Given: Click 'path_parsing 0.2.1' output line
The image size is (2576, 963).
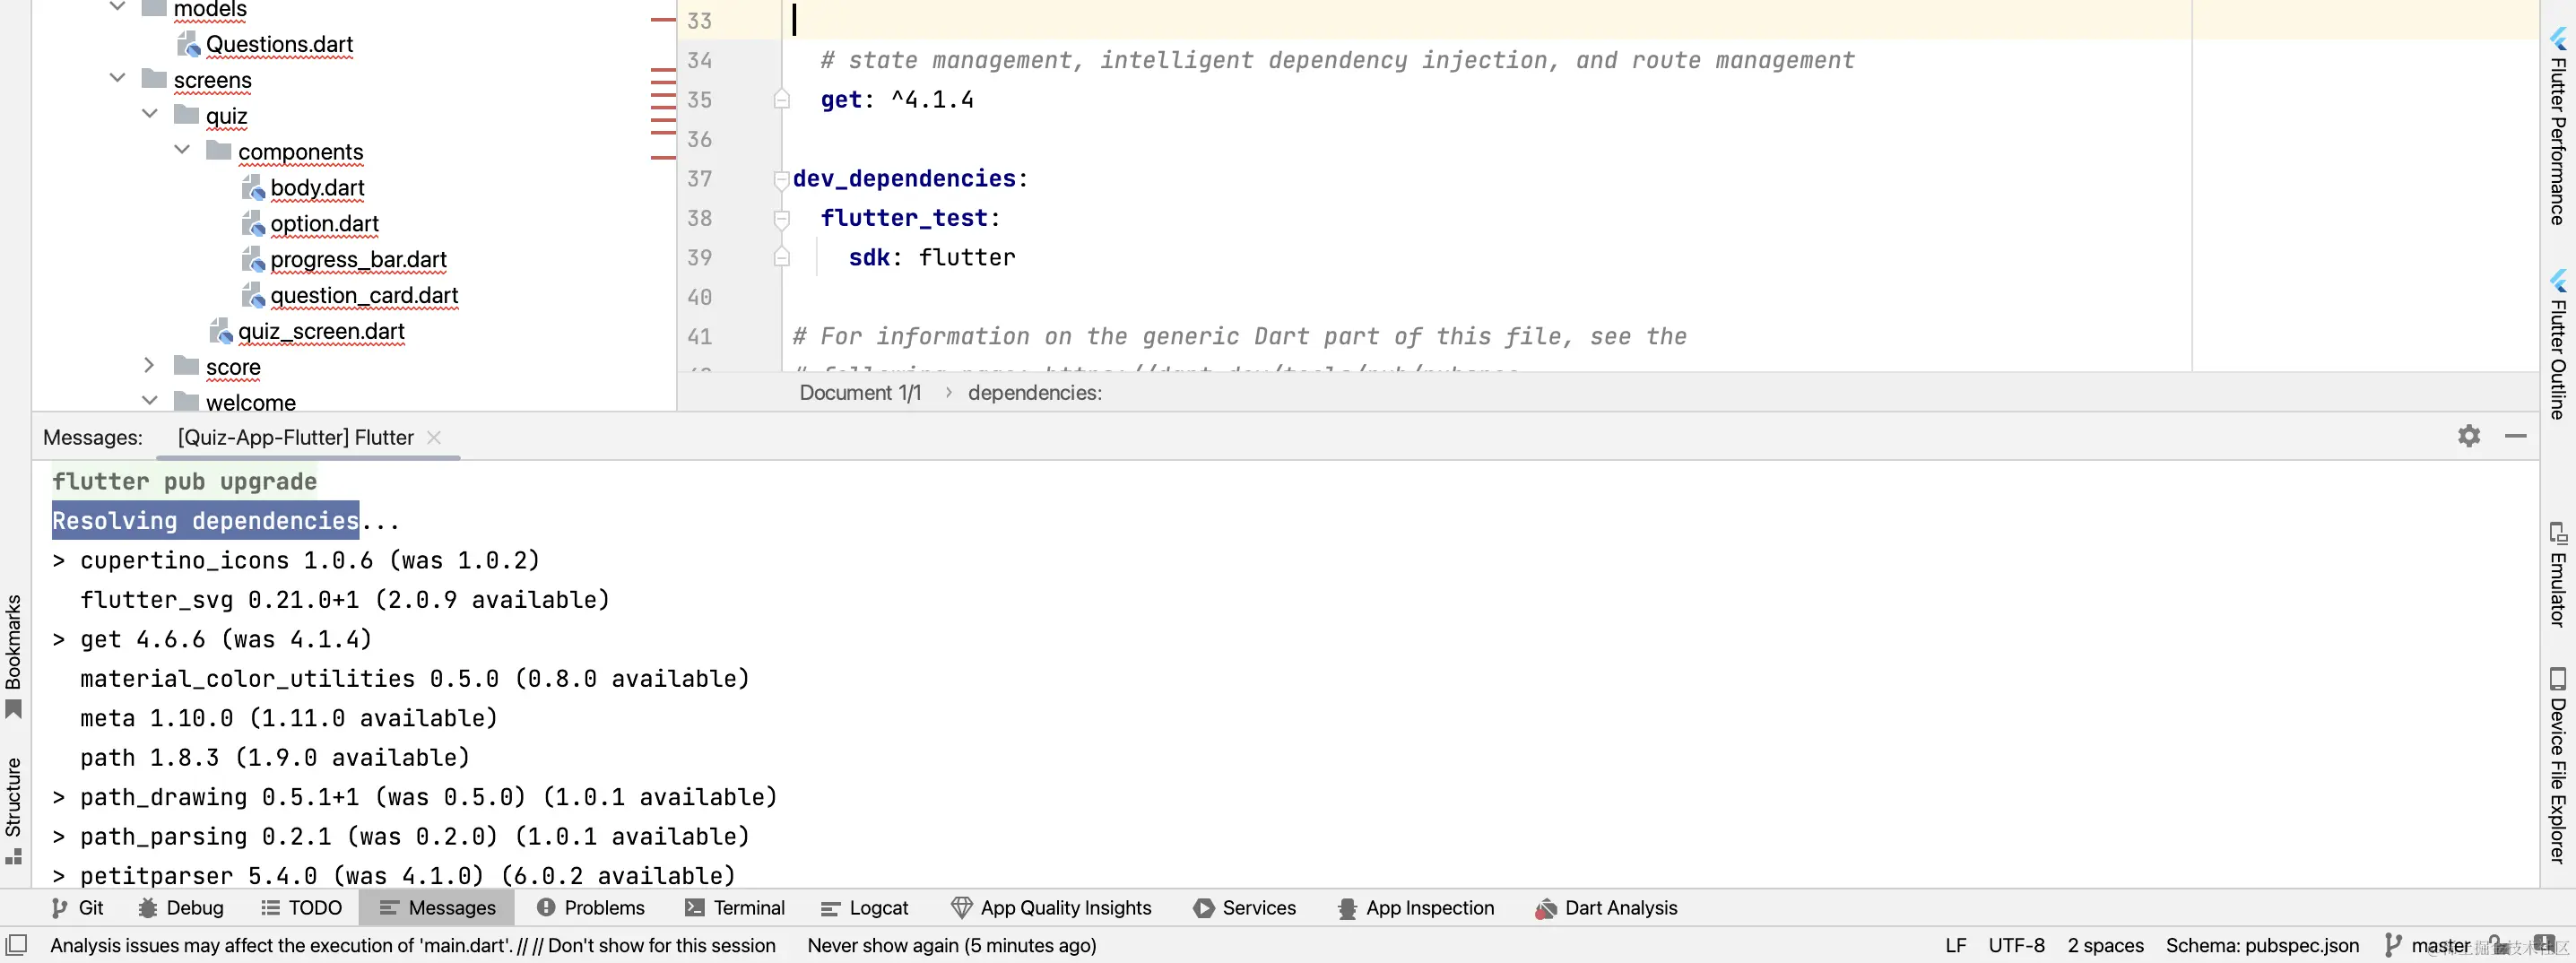Looking at the screenshot, I should (414, 837).
